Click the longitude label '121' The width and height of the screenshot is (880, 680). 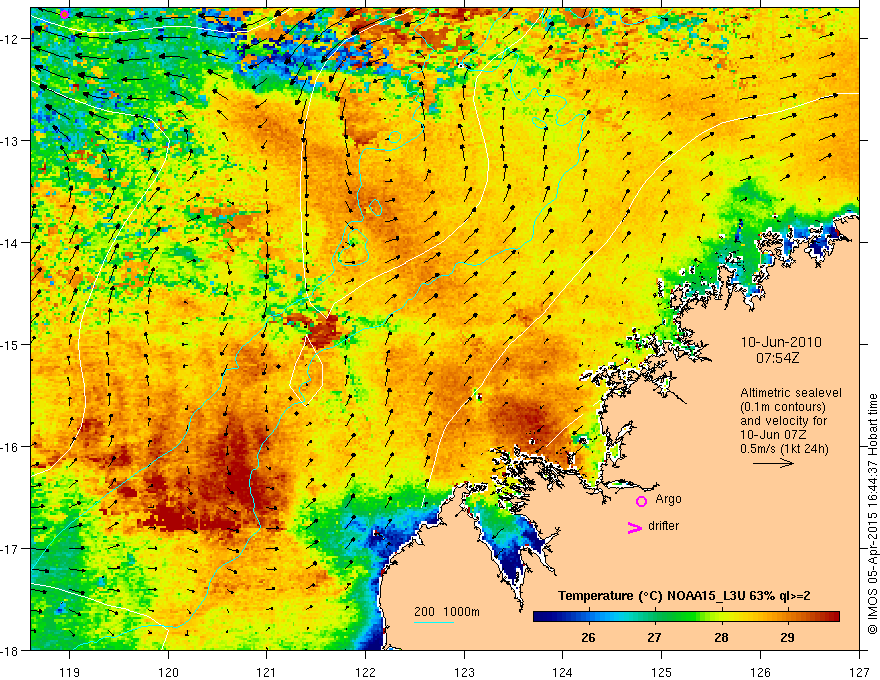point(266,672)
